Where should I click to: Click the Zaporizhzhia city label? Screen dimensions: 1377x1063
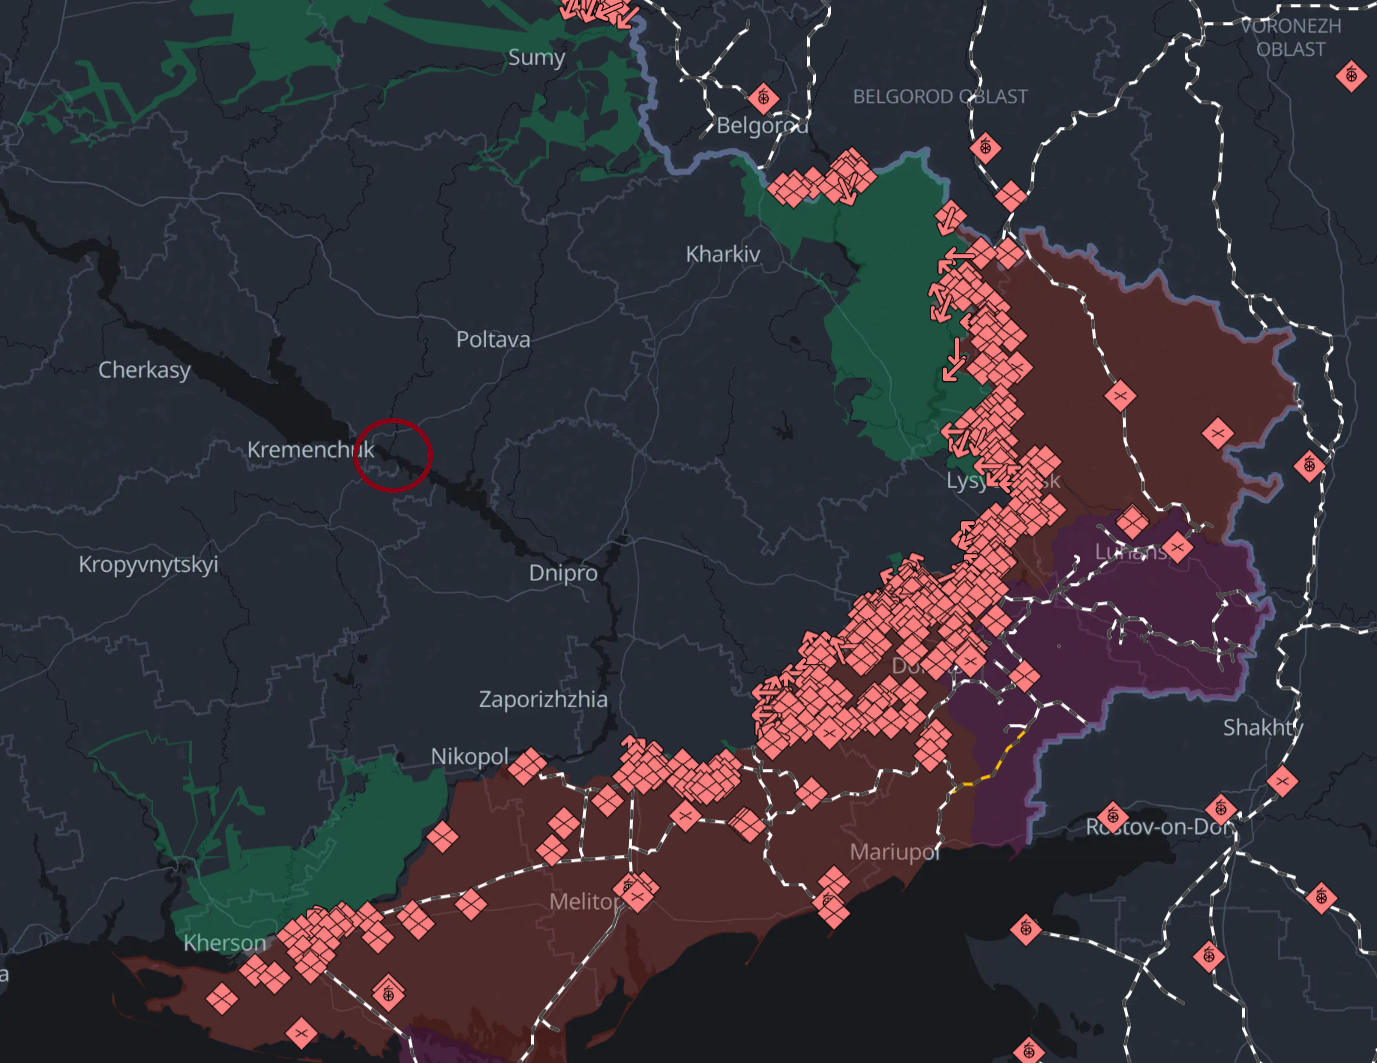[543, 699]
